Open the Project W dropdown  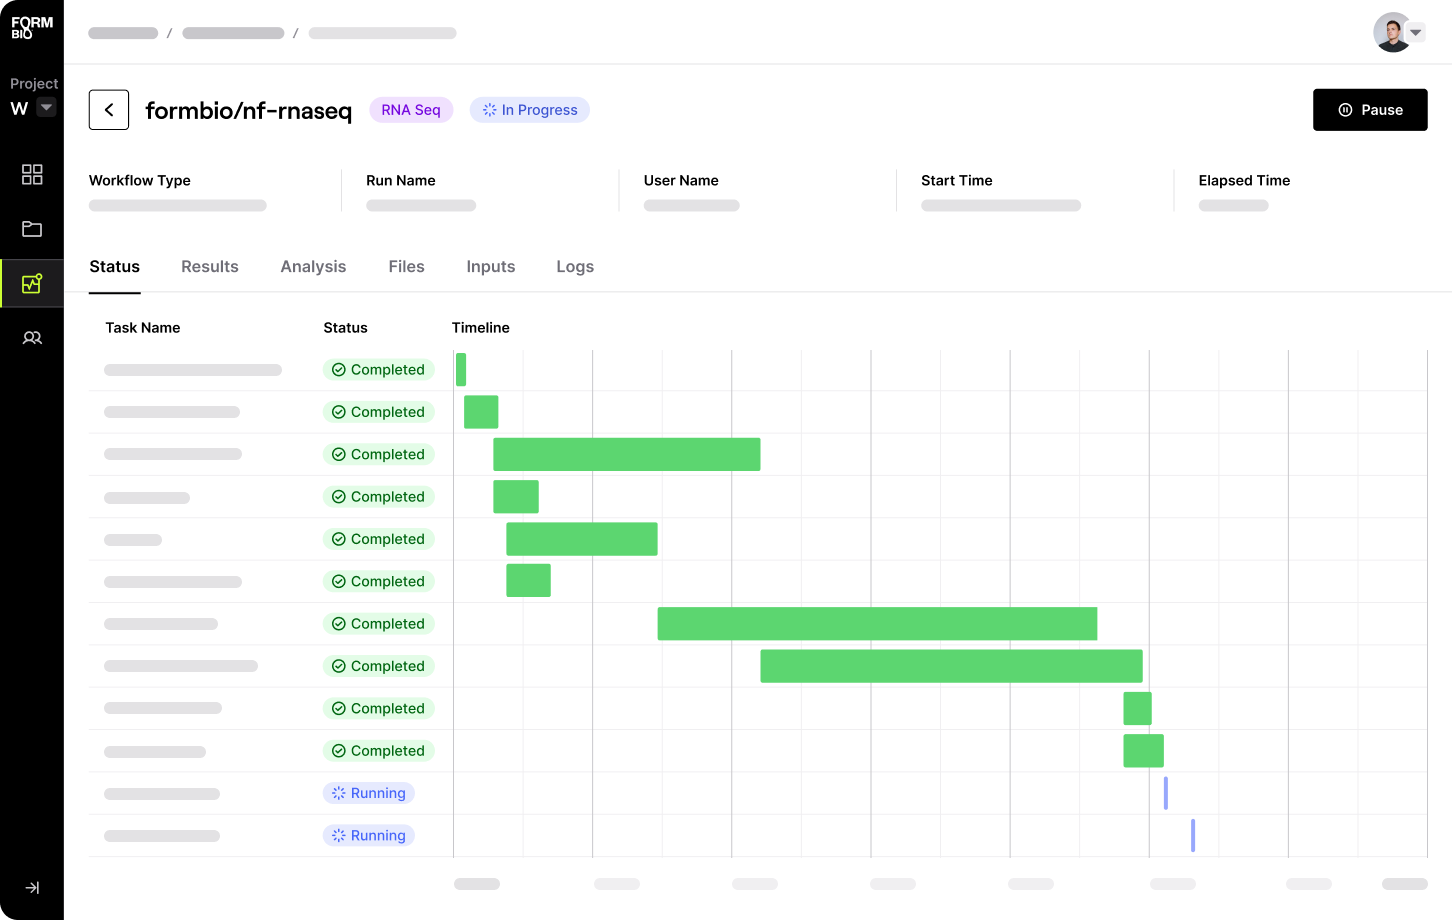click(45, 107)
